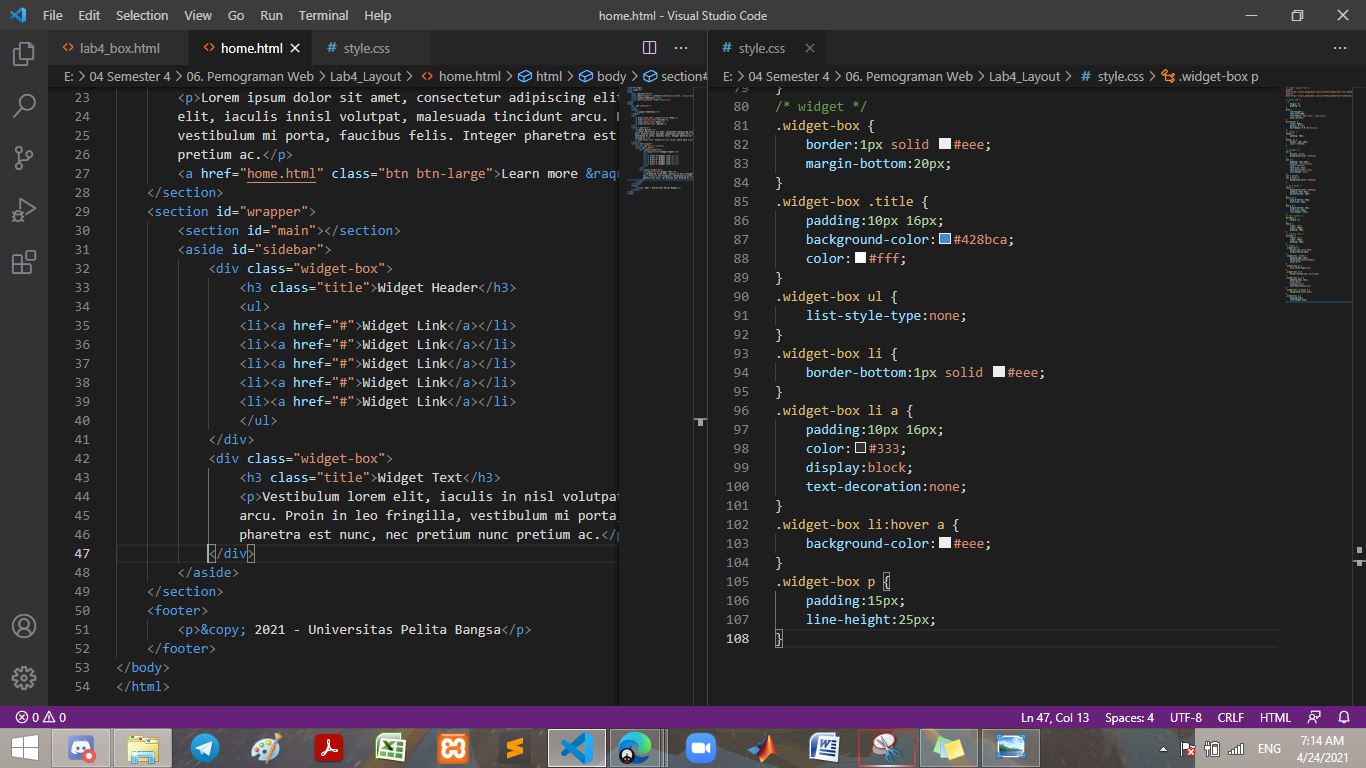Open the Selection menu
1366x768 pixels.
(142, 15)
